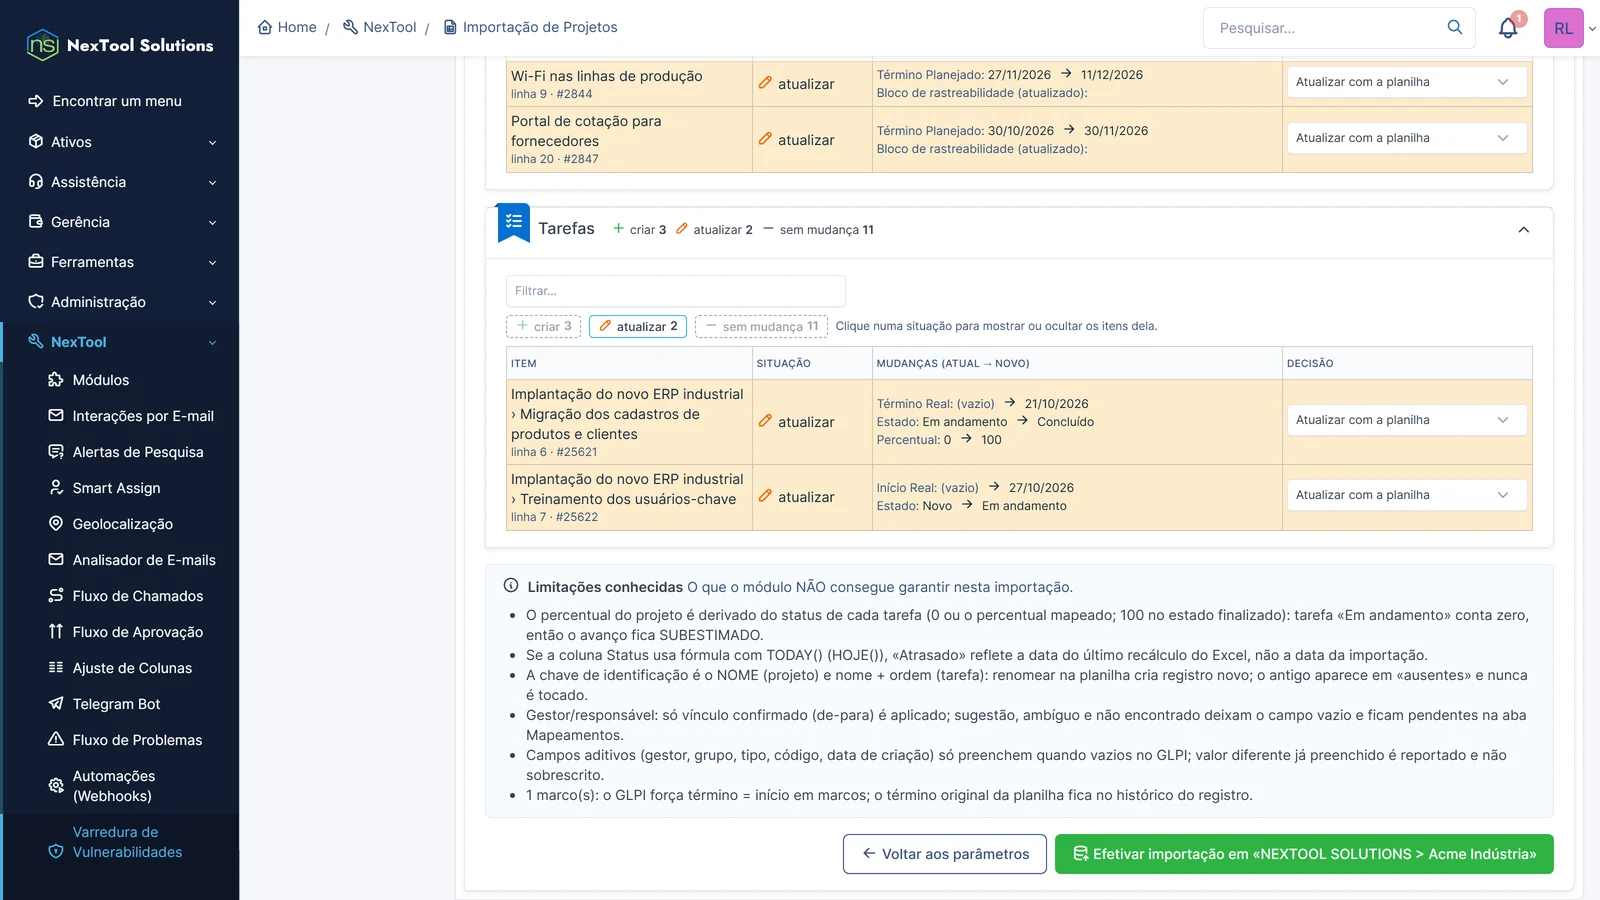The height and width of the screenshot is (900, 1600).
Task: Toggle the 'criar 3' filter chip
Action: coord(544,326)
